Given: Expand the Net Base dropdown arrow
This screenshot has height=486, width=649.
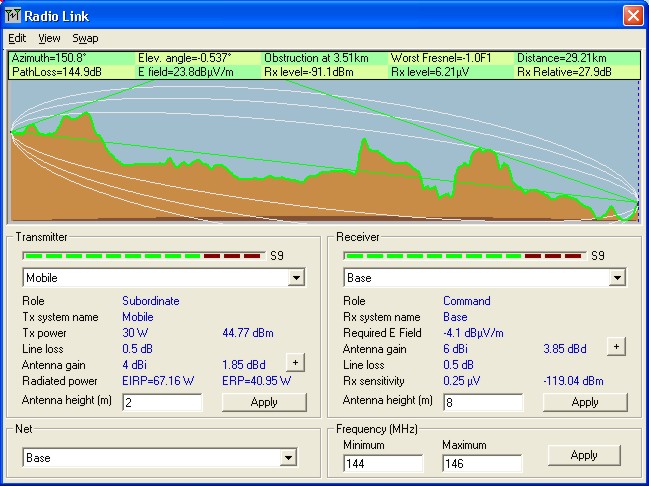Looking at the screenshot, I should [288, 457].
